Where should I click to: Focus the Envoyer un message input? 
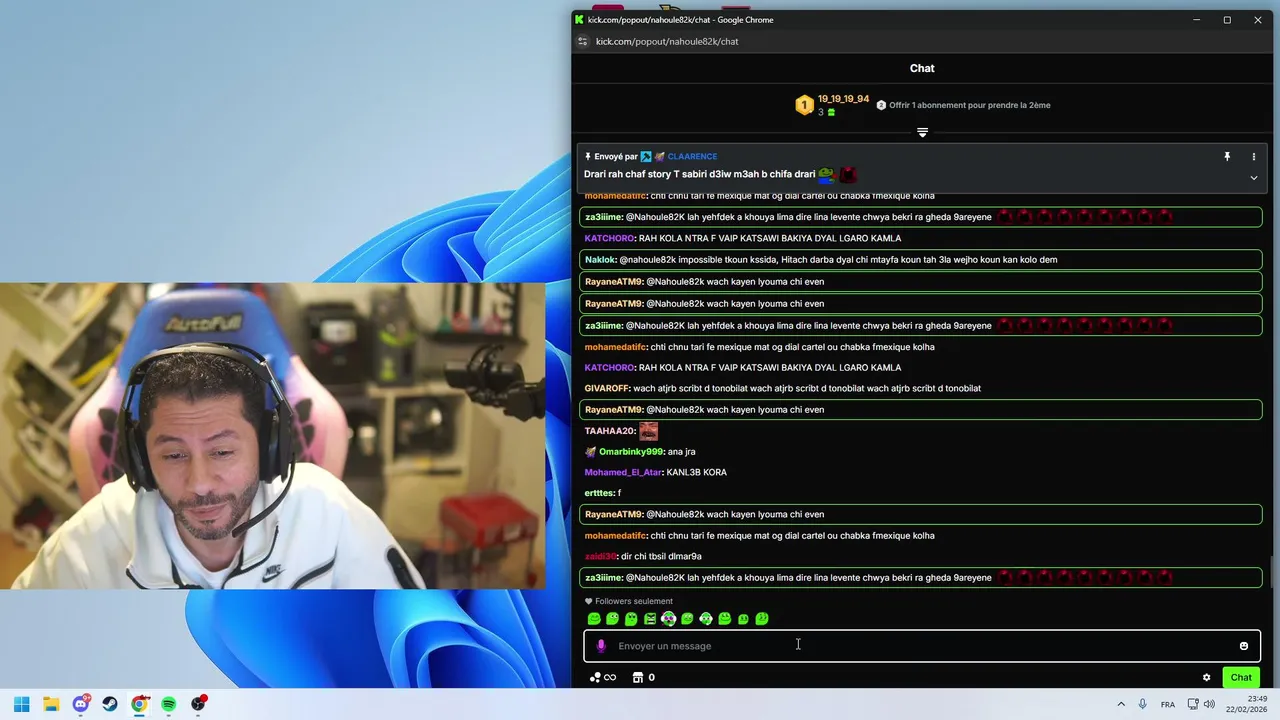tap(922, 646)
